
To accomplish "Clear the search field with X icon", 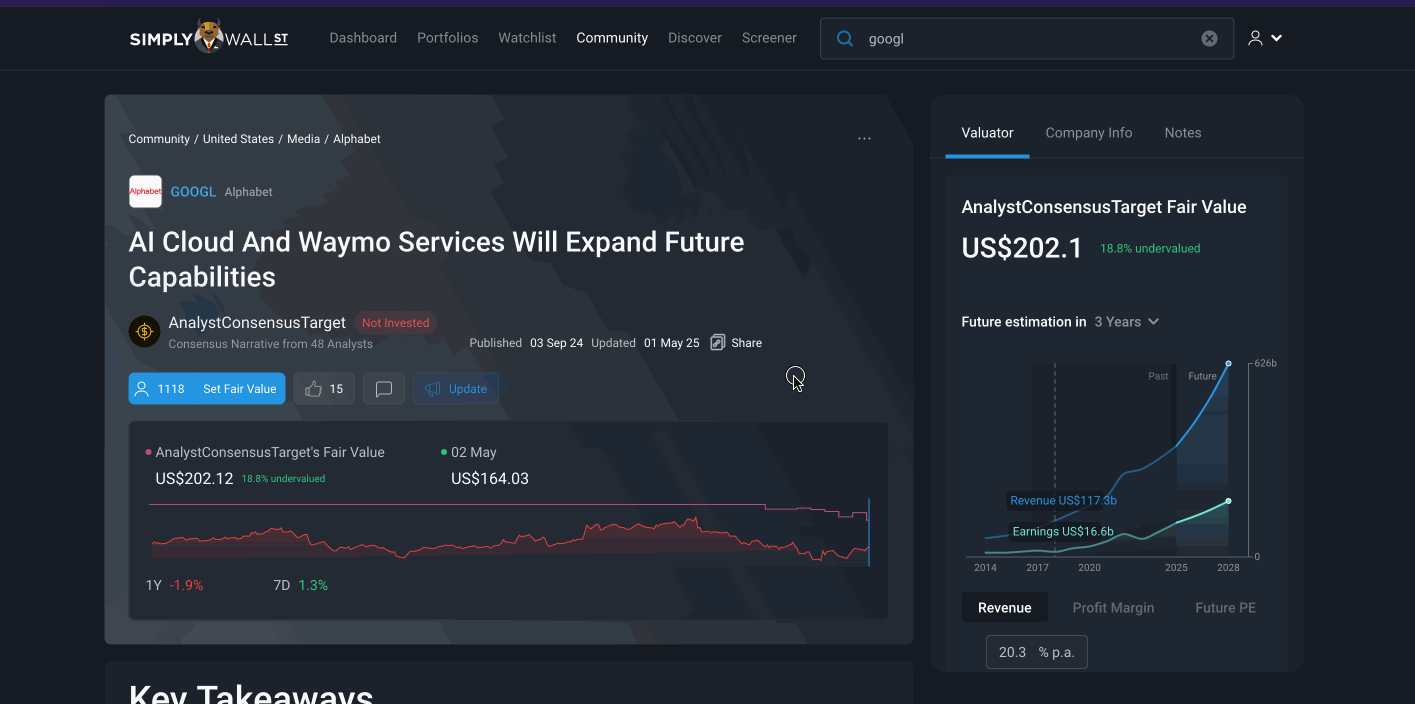I will tap(1209, 39).
